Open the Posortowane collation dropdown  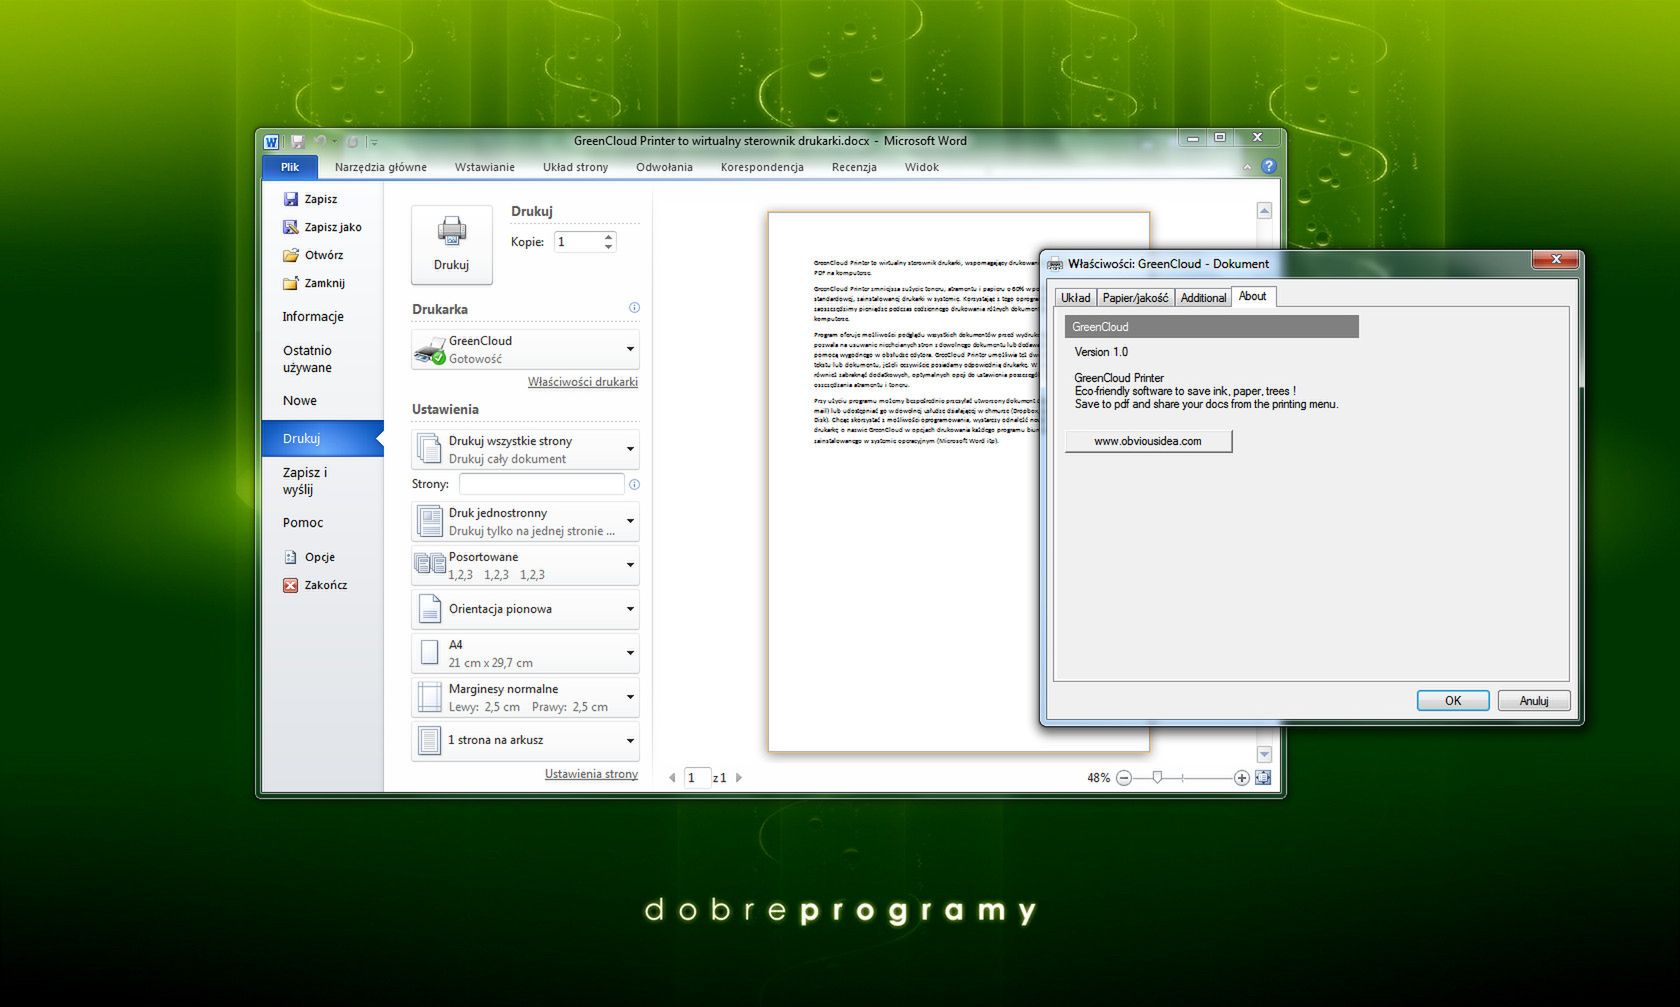click(x=525, y=565)
